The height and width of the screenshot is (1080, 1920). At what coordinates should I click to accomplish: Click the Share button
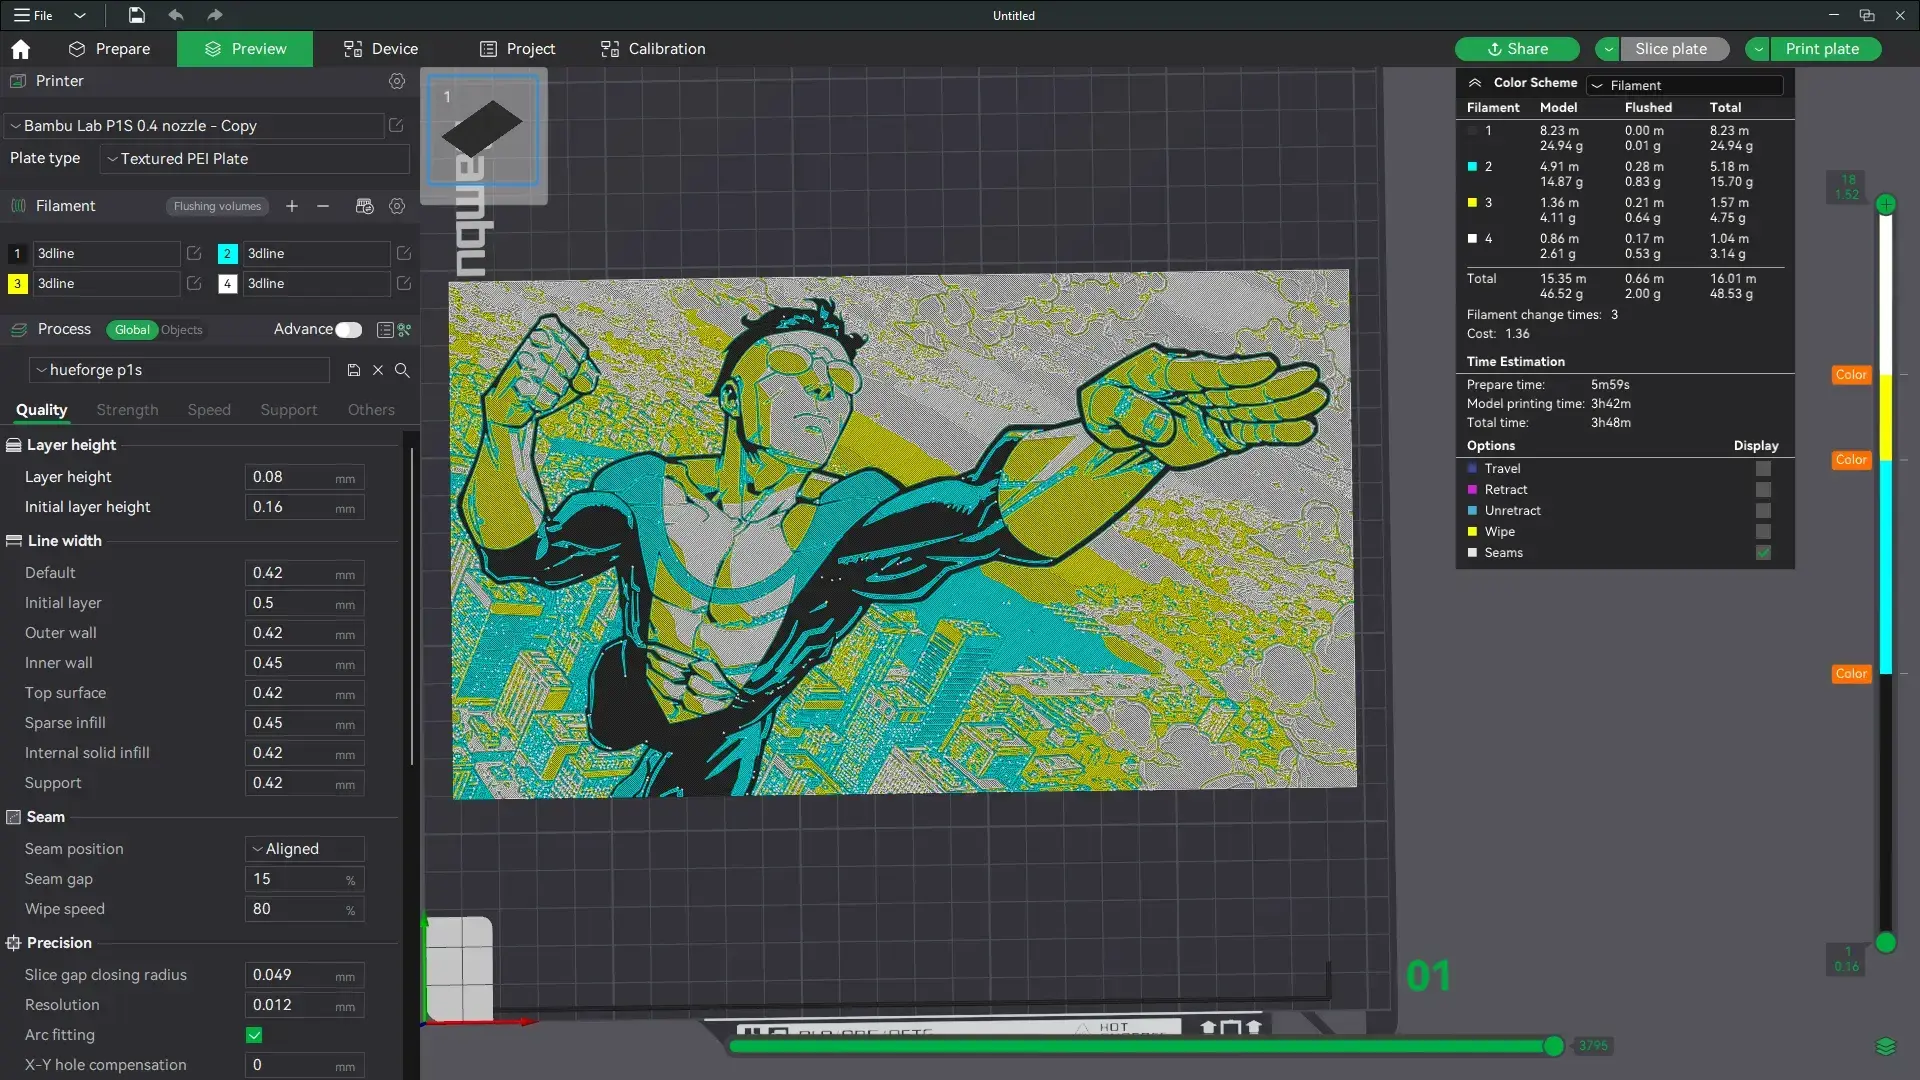point(1517,48)
